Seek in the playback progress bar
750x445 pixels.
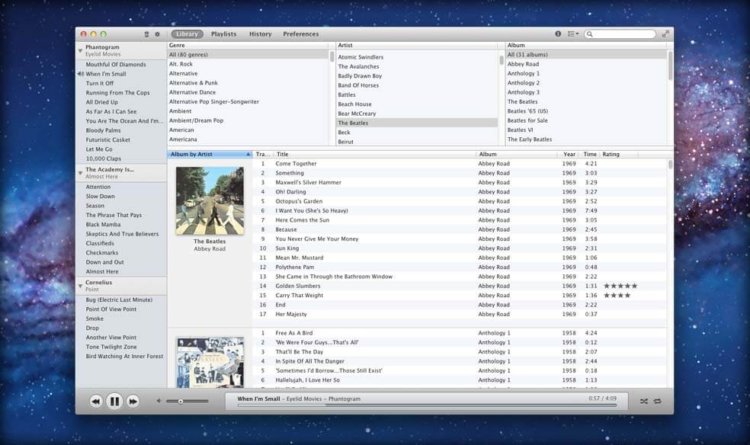point(427,405)
